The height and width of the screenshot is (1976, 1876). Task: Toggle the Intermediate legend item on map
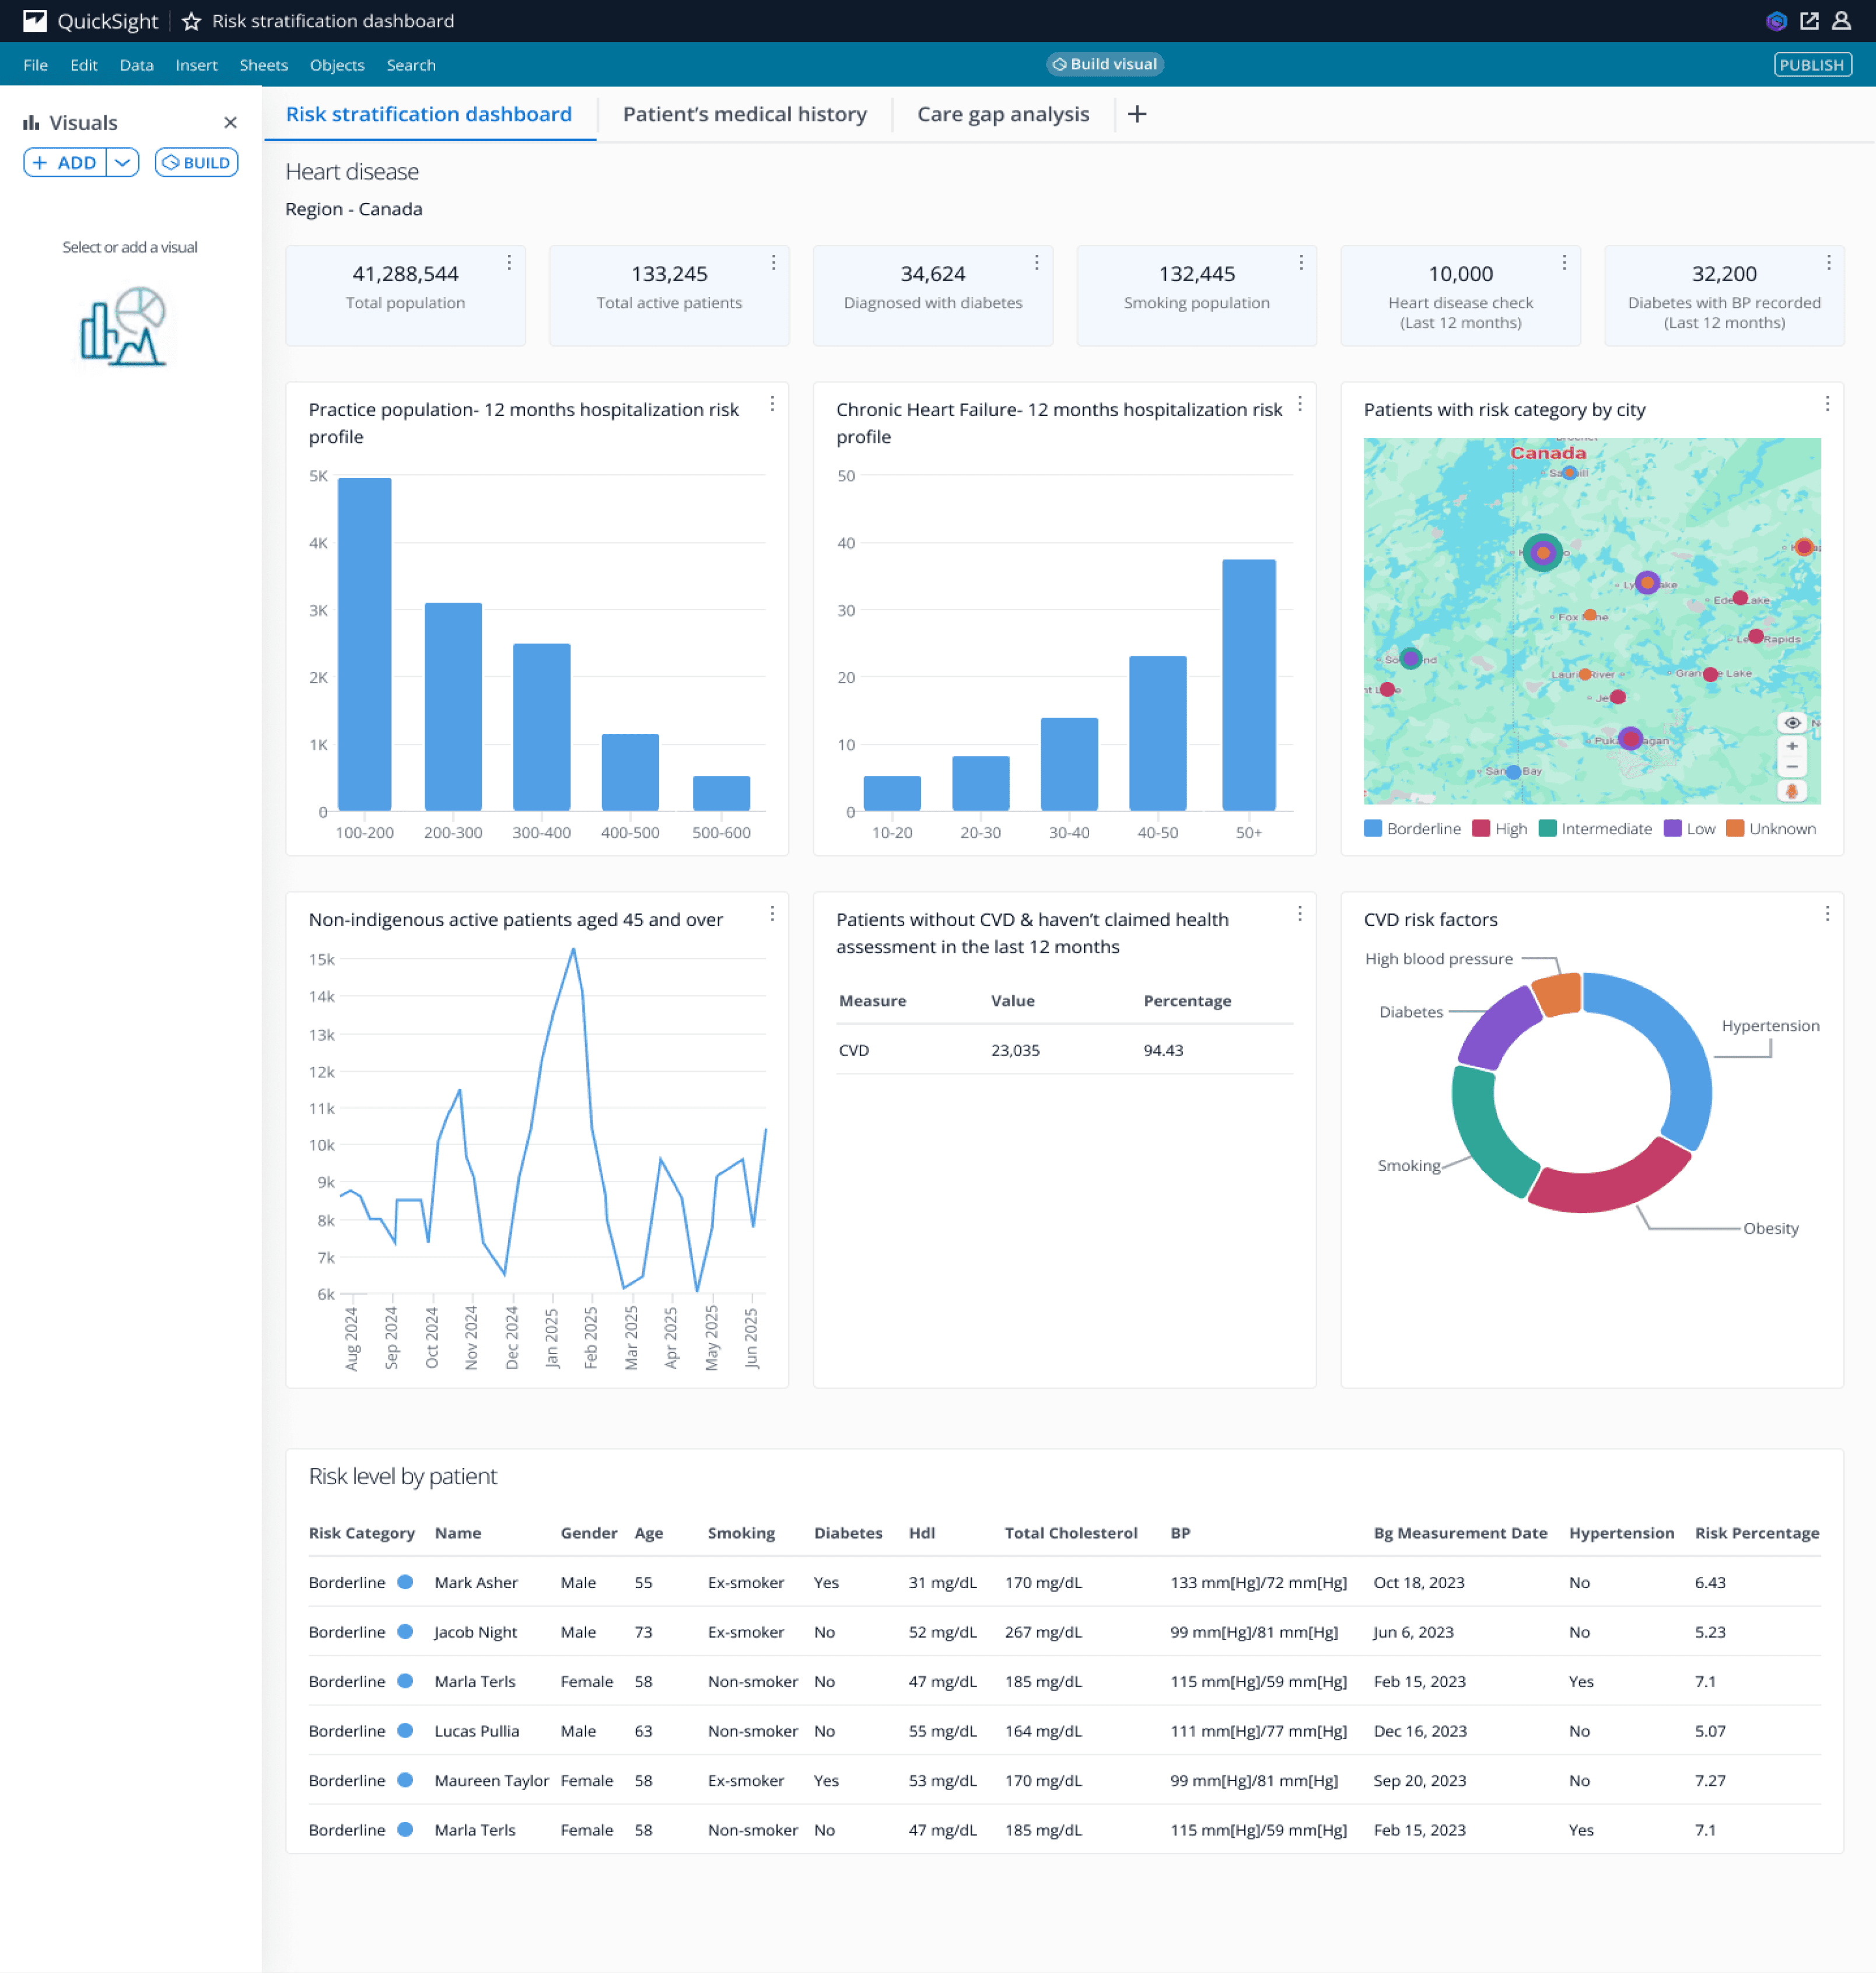tap(1594, 829)
